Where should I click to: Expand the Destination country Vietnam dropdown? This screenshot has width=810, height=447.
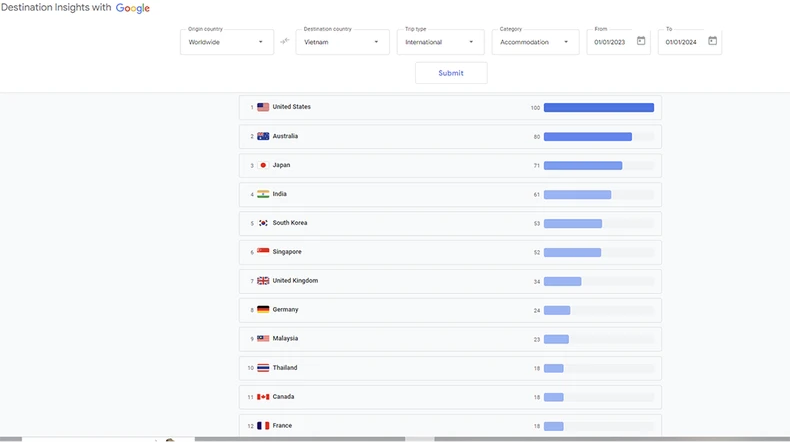coord(342,42)
